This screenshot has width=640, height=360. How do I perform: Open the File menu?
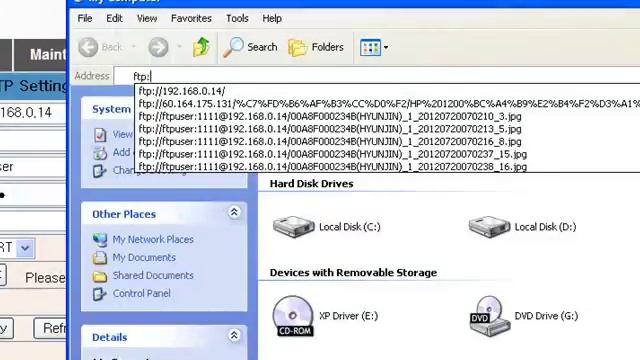[x=85, y=18]
